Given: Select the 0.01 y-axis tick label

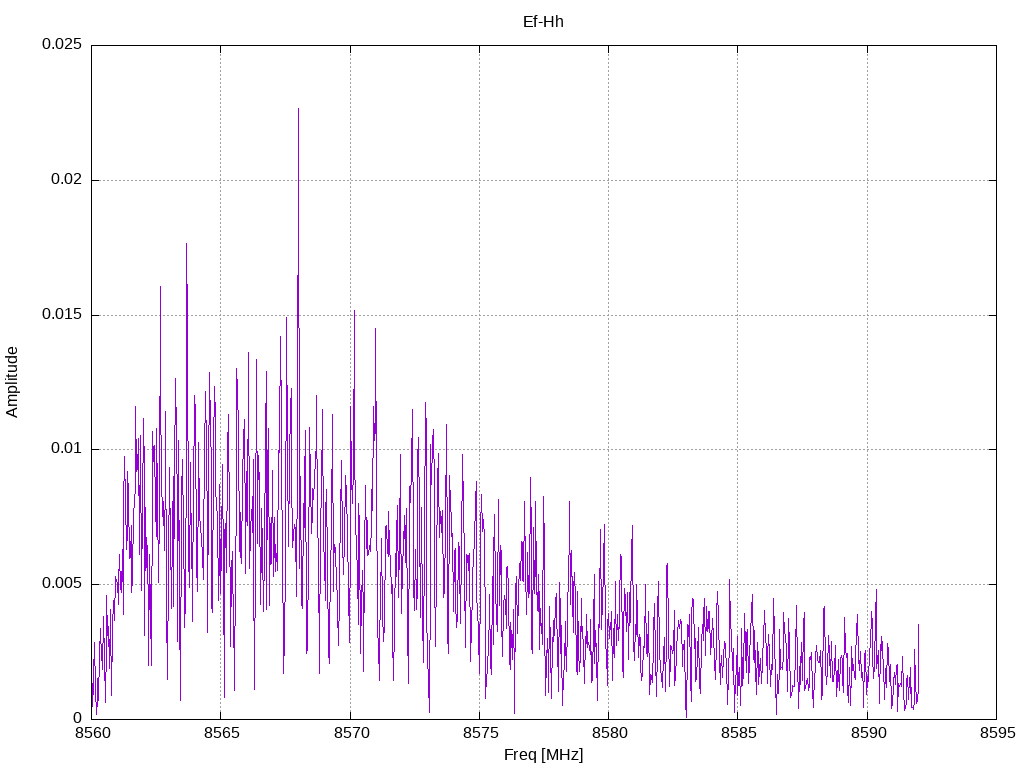Looking at the screenshot, I should tap(67, 449).
